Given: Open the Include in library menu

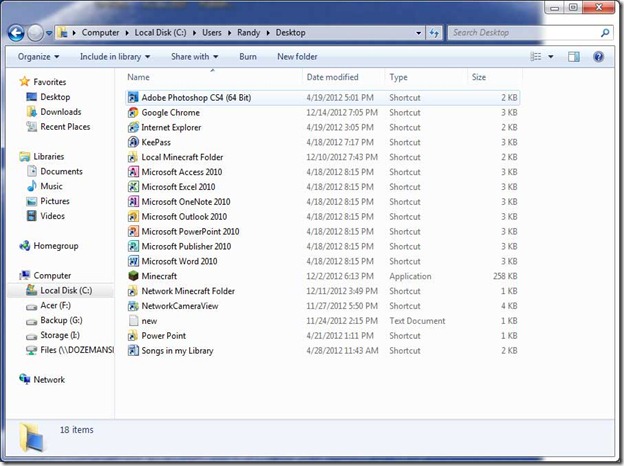Looking at the screenshot, I should [x=115, y=57].
